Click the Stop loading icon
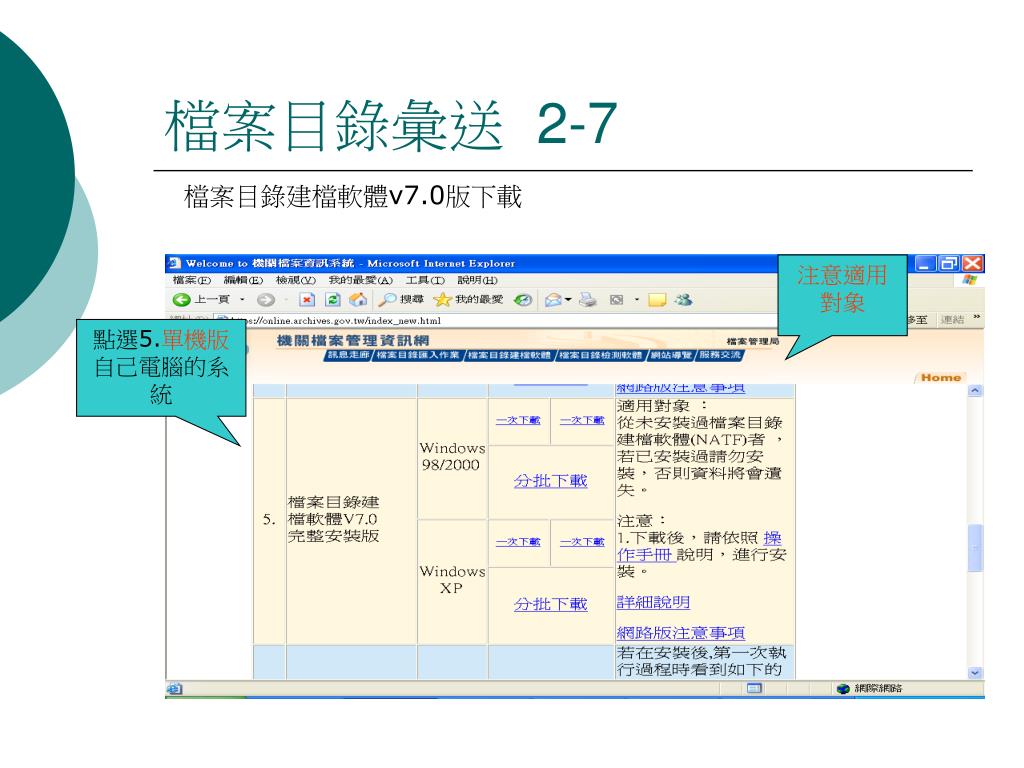The image size is (1024, 768). [307, 300]
